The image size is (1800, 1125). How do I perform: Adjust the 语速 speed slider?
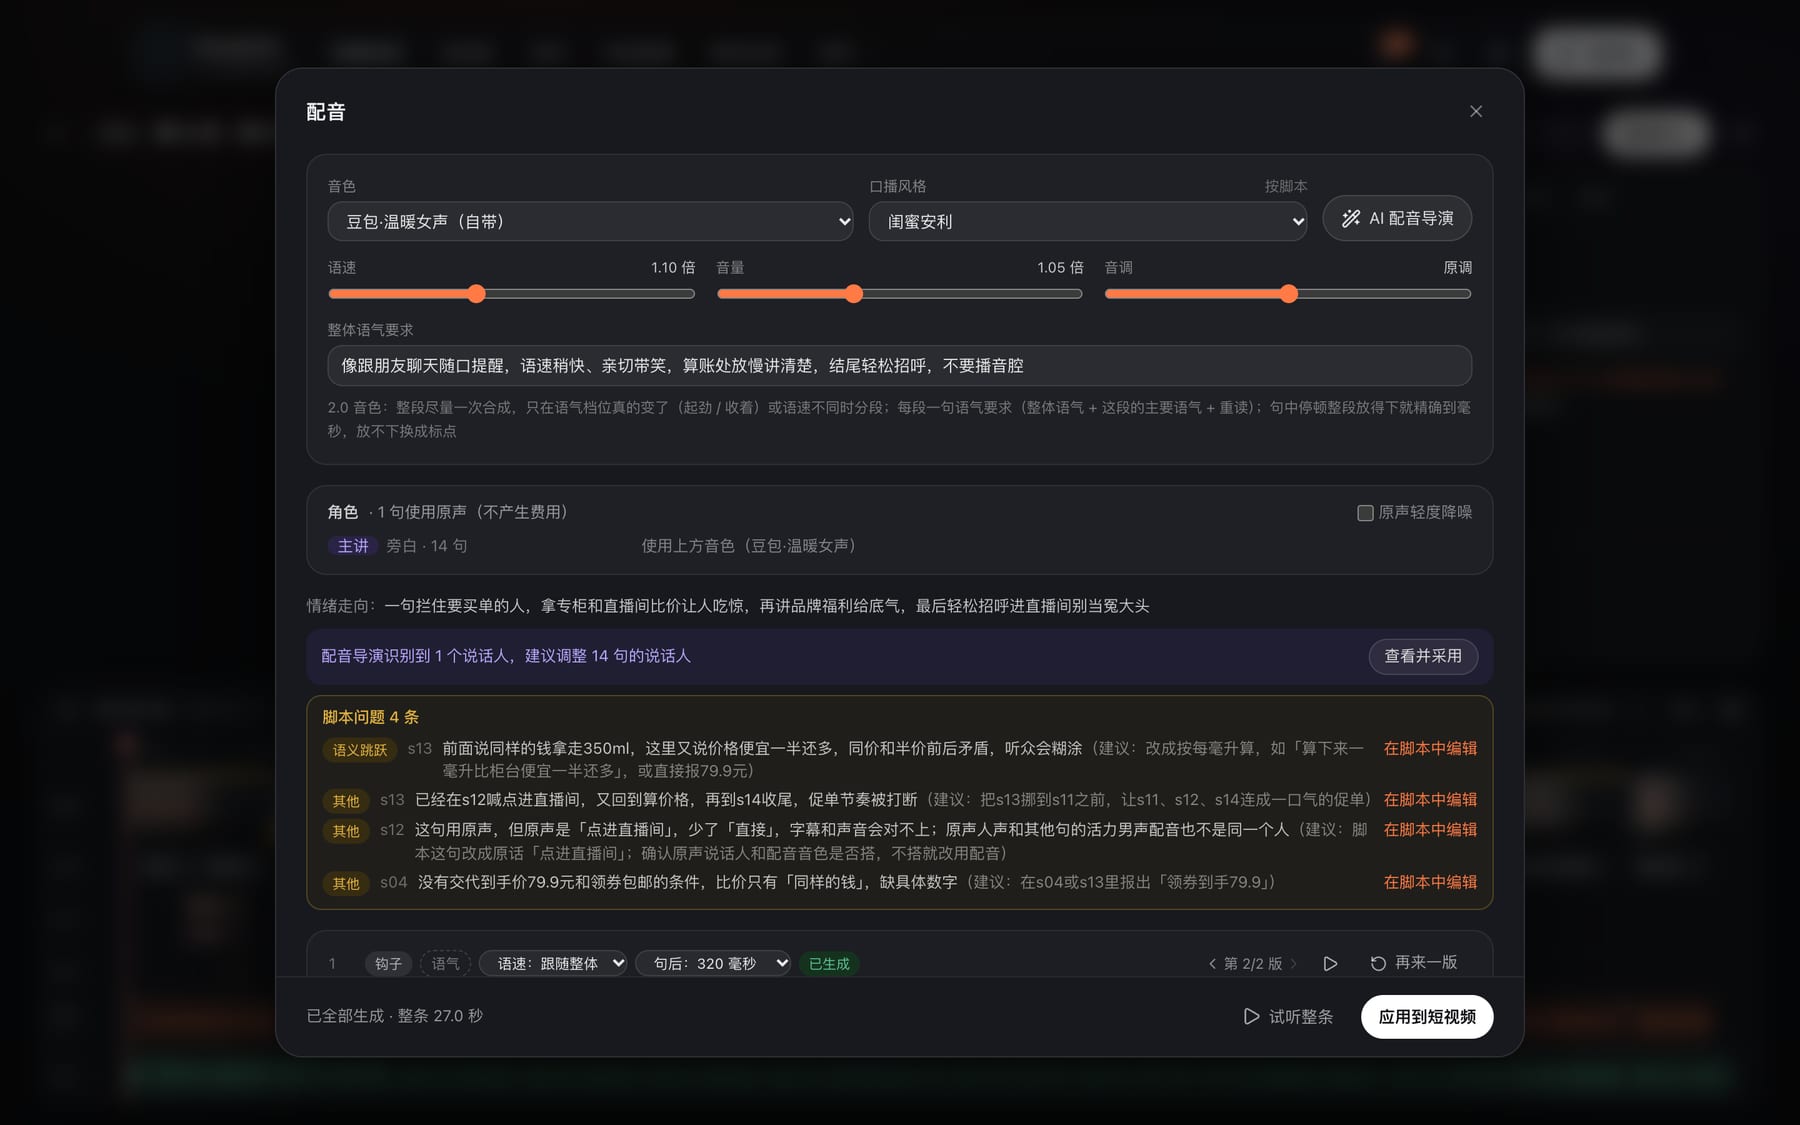(511, 294)
